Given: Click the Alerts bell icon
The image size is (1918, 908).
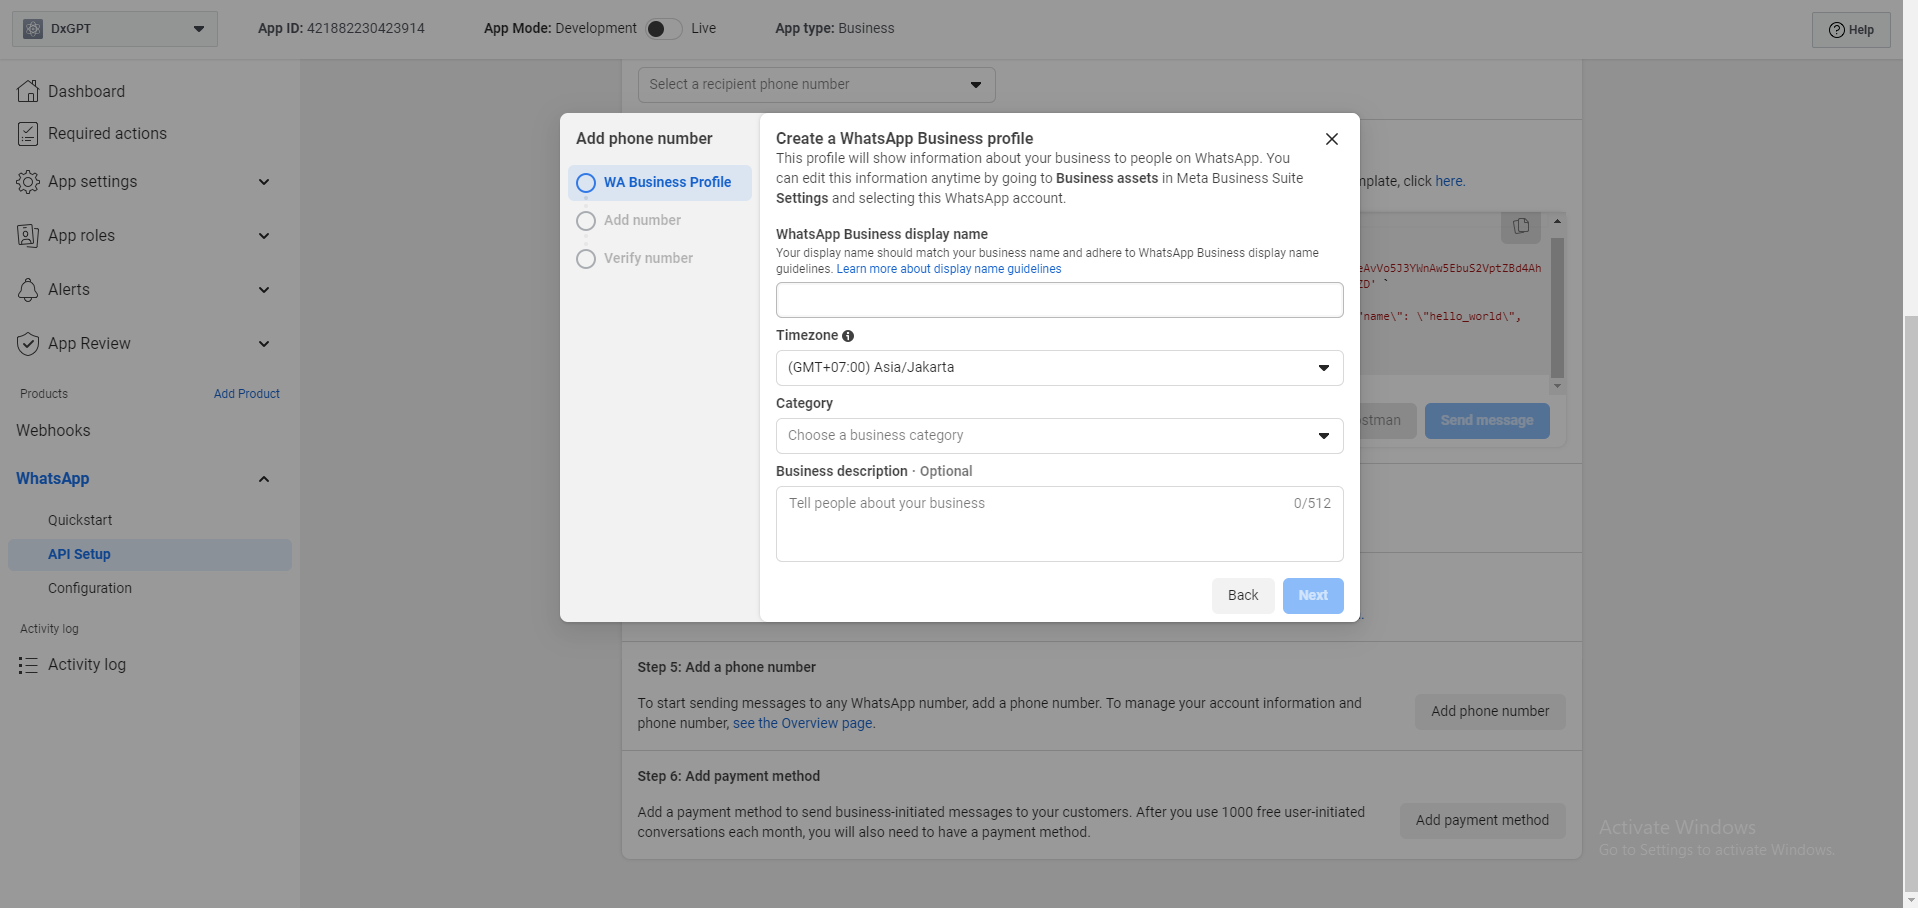Looking at the screenshot, I should (x=28, y=290).
